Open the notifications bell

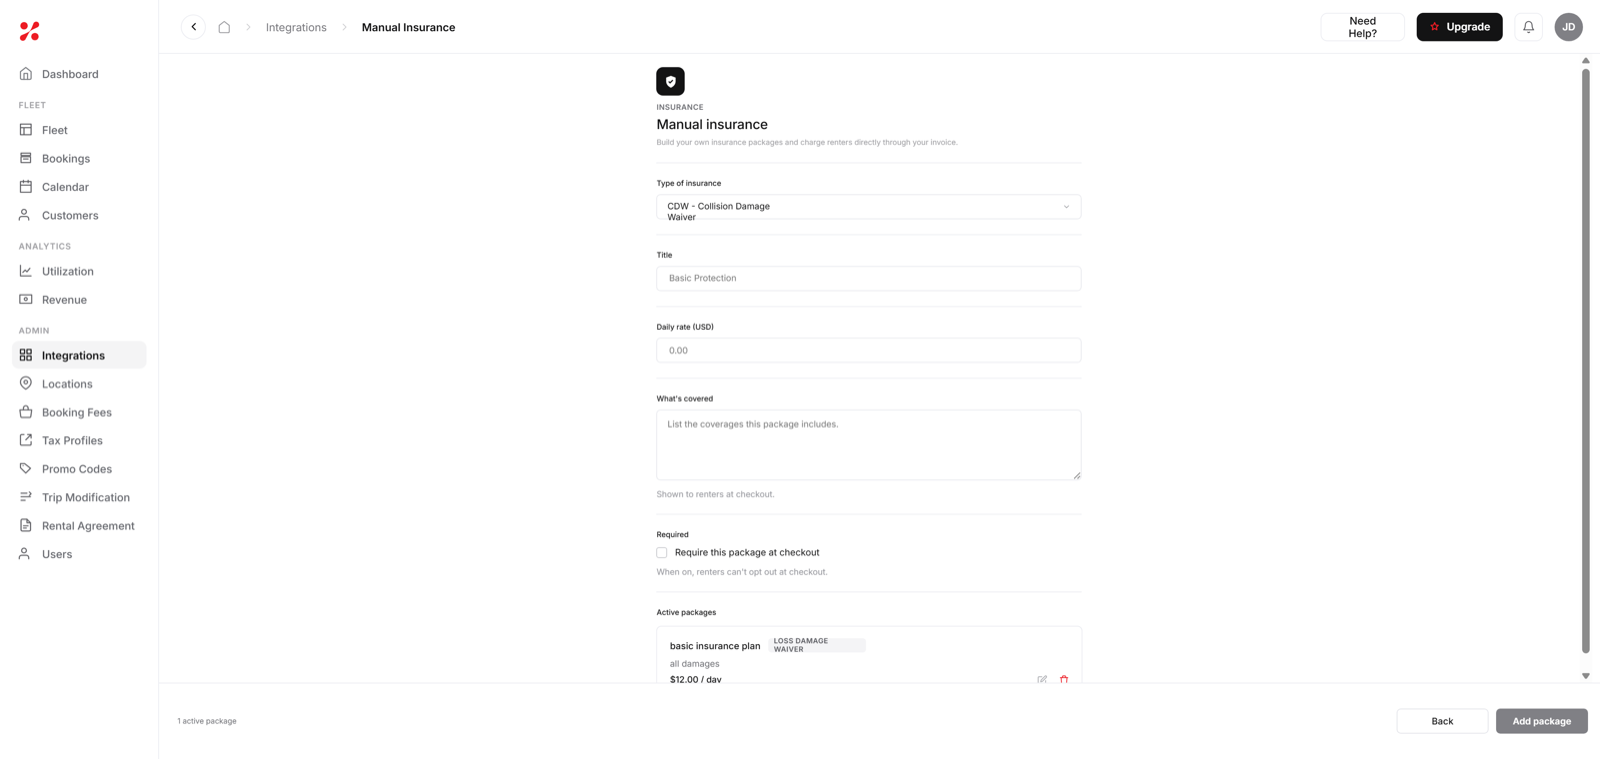pyautogui.click(x=1528, y=27)
